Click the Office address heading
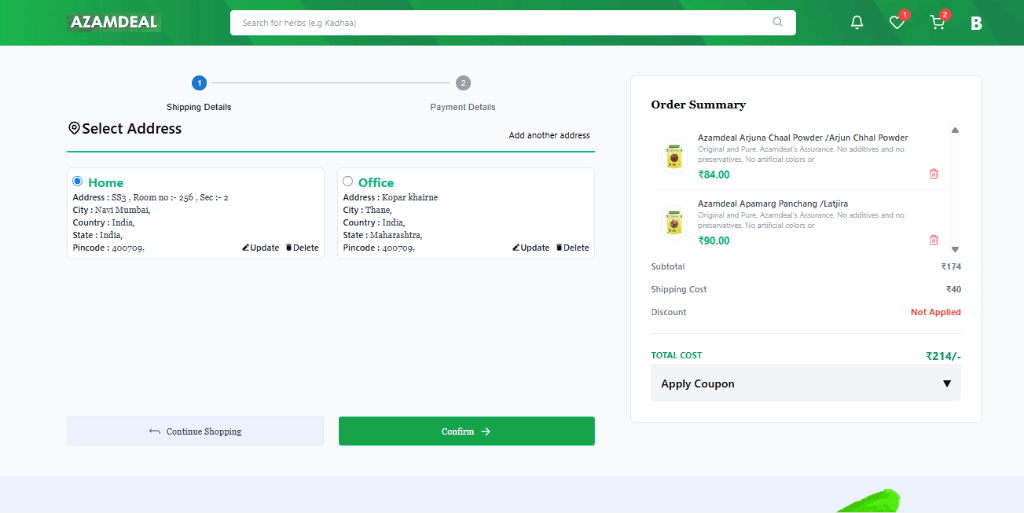This screenshot has height=513, width=1024. click(x=376, y=183)
